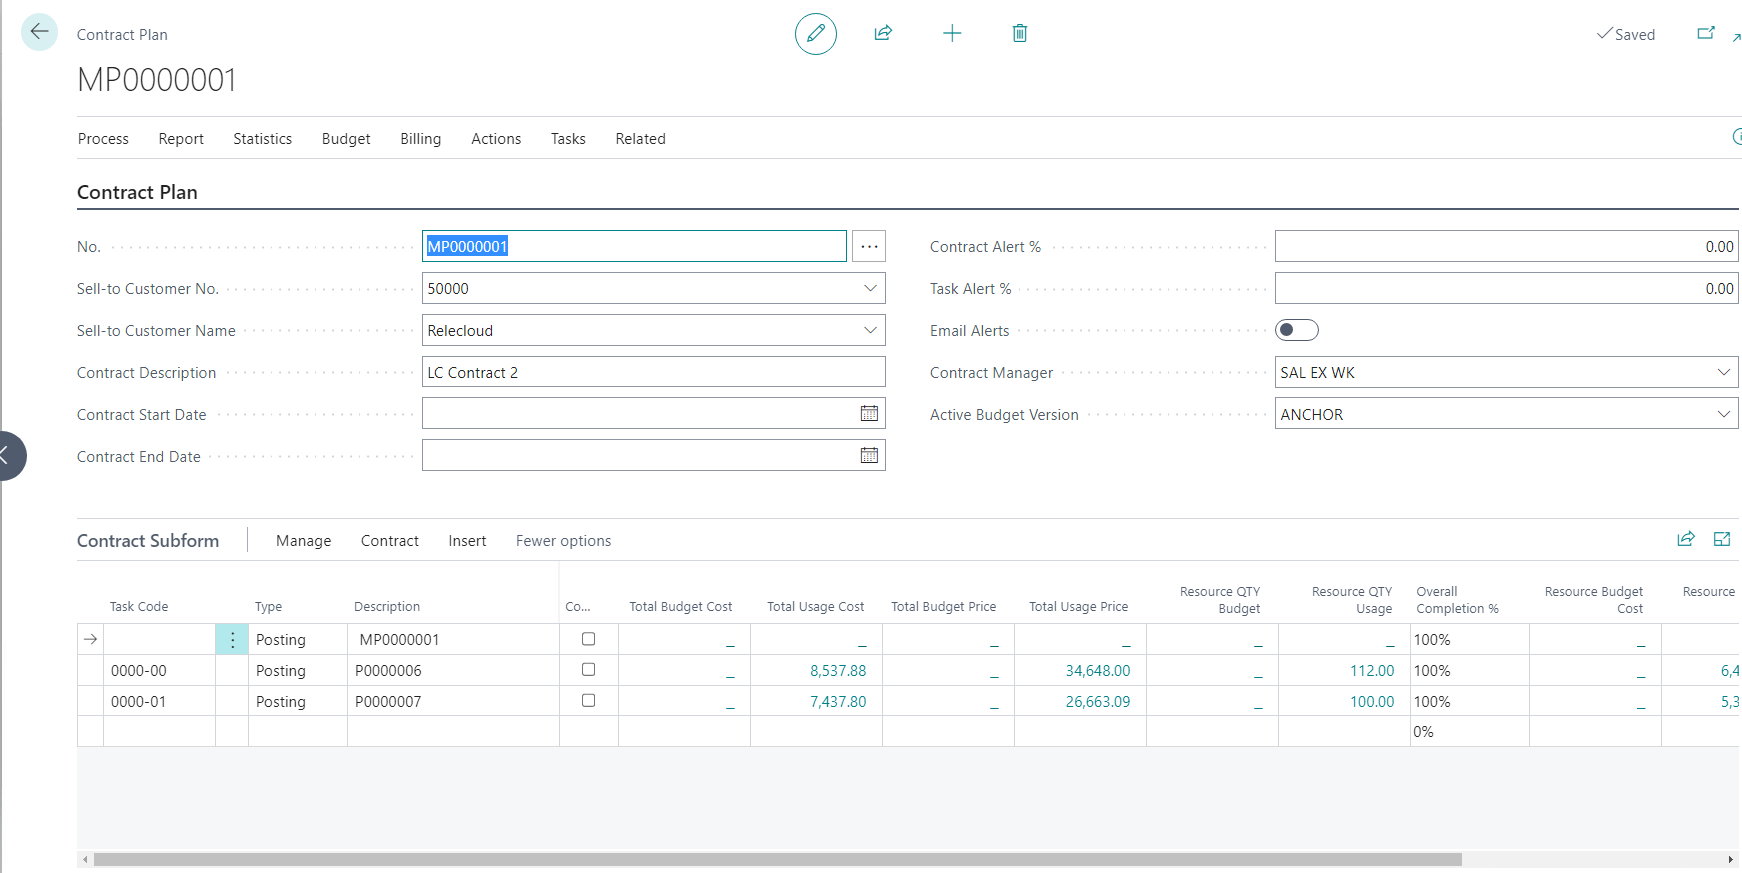The width and height of the screenshot is (1742, 873).
Task: Click the Contract End Date field
Action: [x=654, y=456]
